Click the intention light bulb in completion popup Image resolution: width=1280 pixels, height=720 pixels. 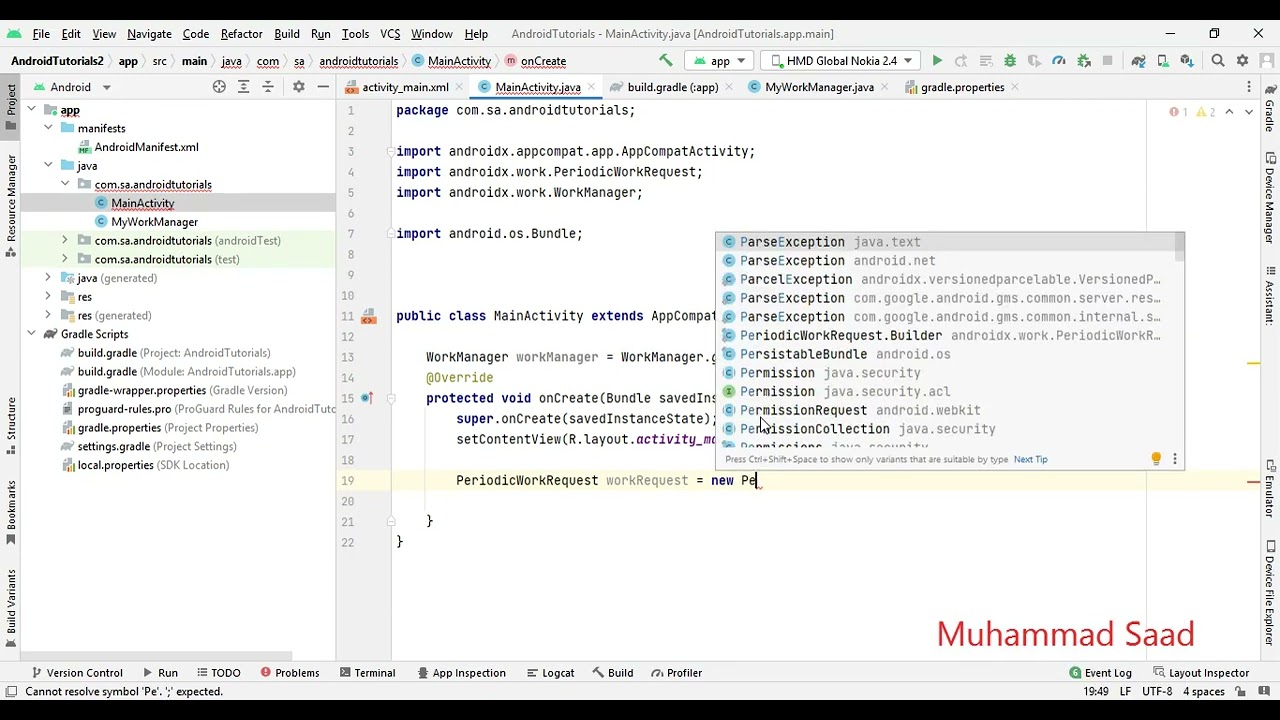tap(1156, 459)
